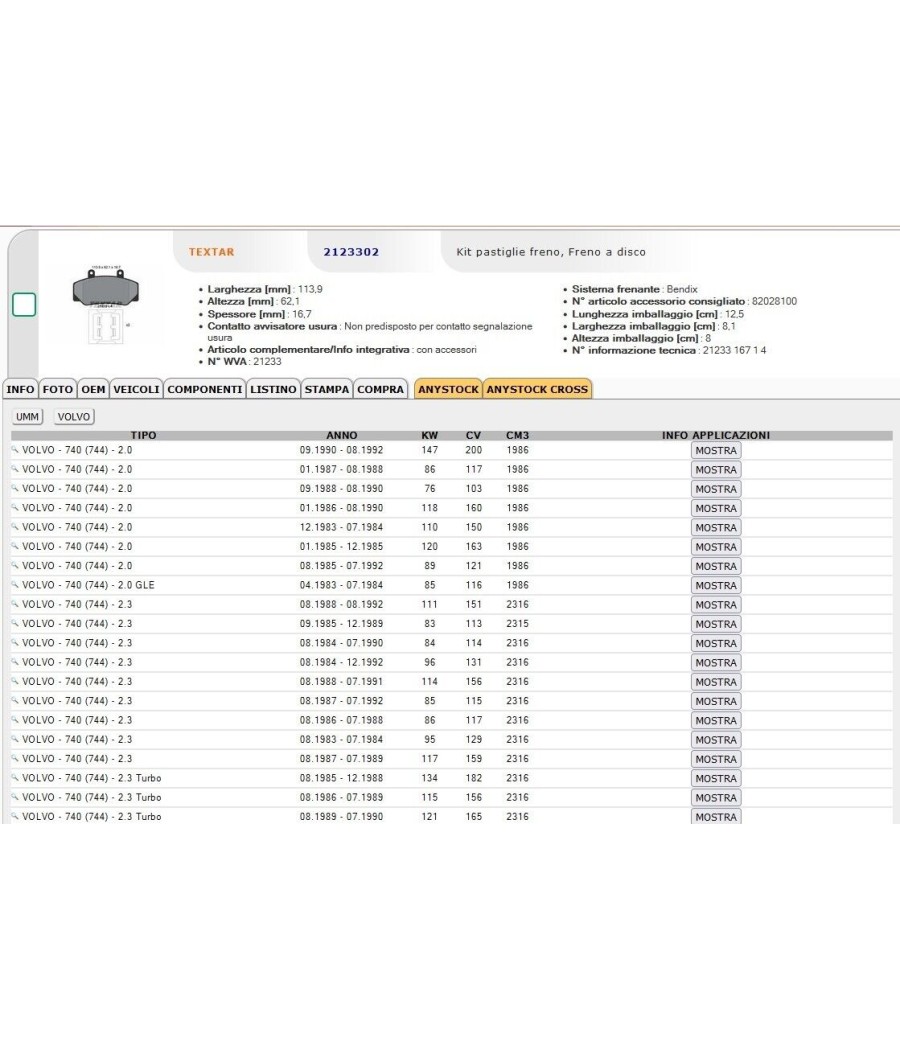
Task: Click MOSTRA for the 84 KW row
Action: [x=716, y=644]
